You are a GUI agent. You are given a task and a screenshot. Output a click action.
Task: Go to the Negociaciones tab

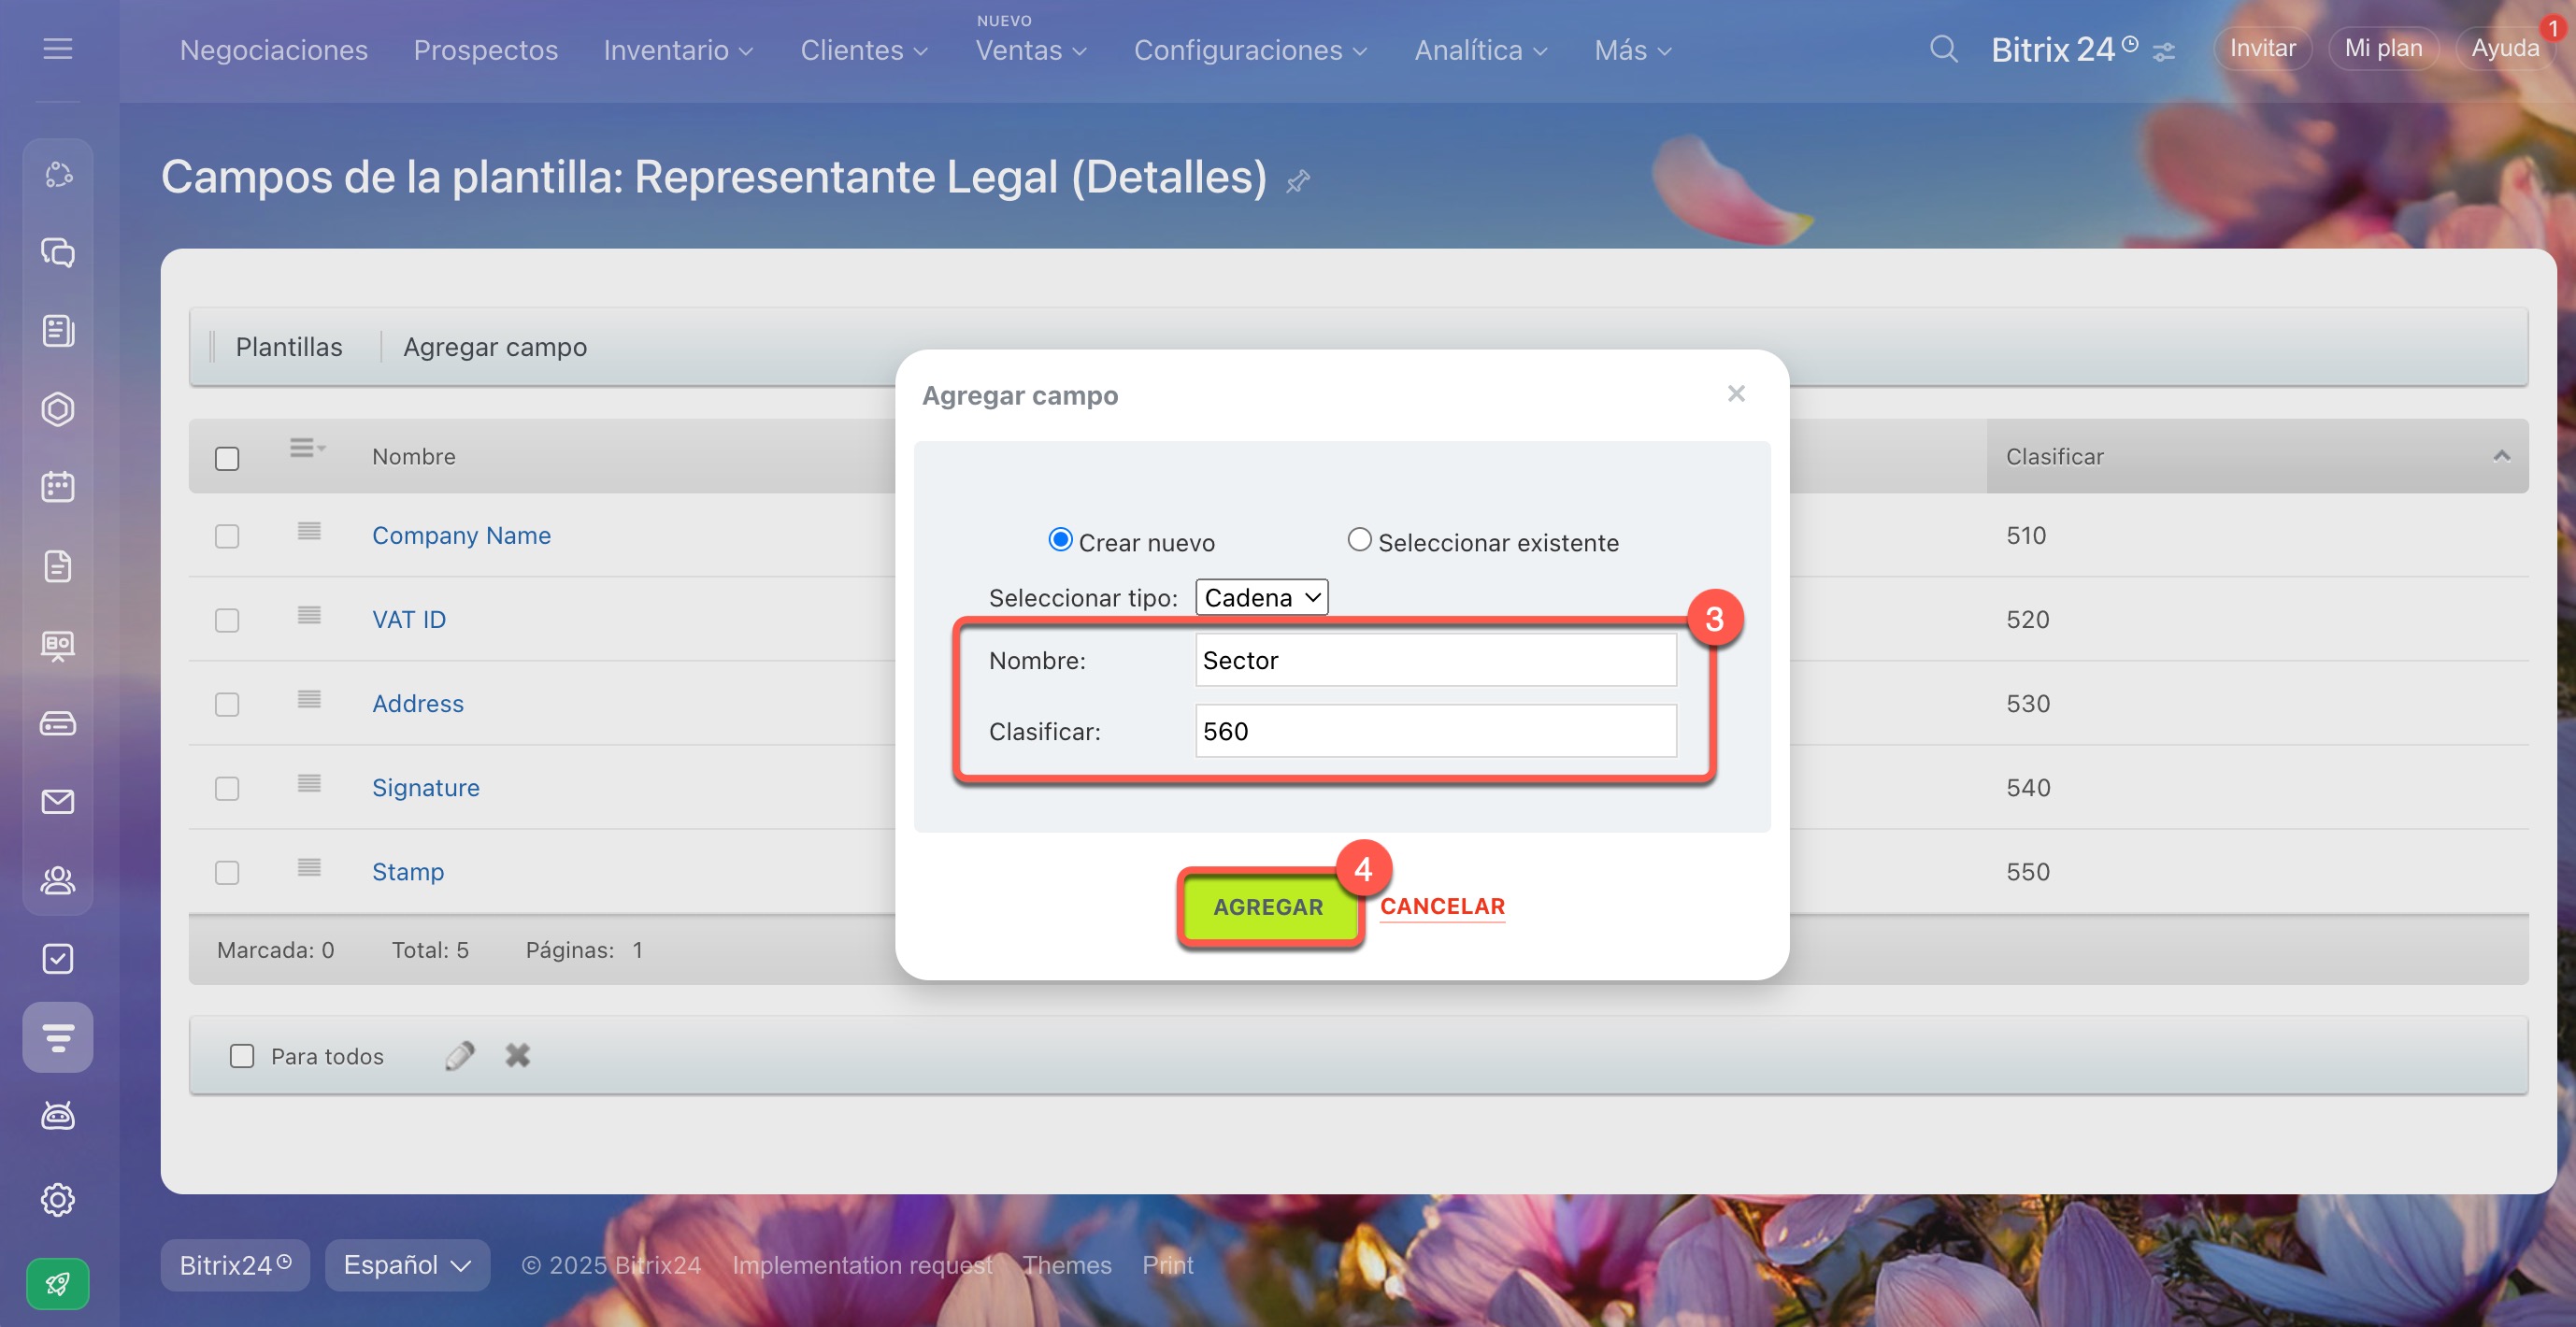coord(273,50)
